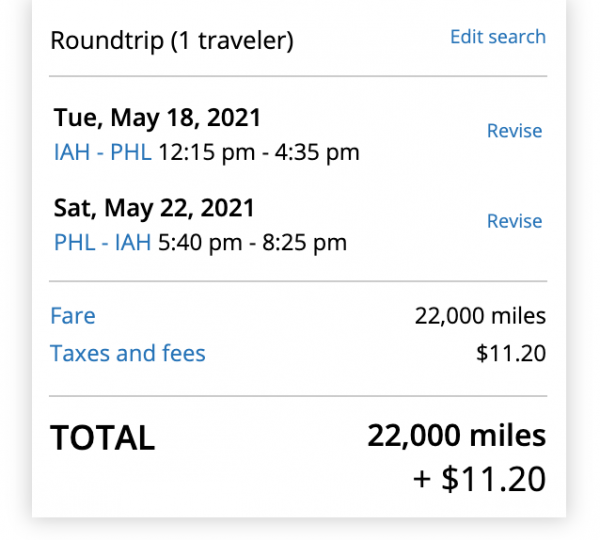600x540 pixels.
Task: Click the 5:40 pm - 8:25 pm times
Action: (252, 243)
